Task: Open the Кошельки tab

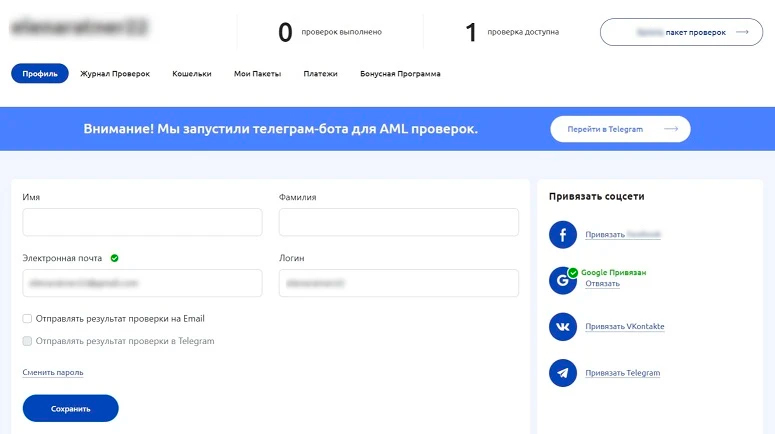Action: 192,73
